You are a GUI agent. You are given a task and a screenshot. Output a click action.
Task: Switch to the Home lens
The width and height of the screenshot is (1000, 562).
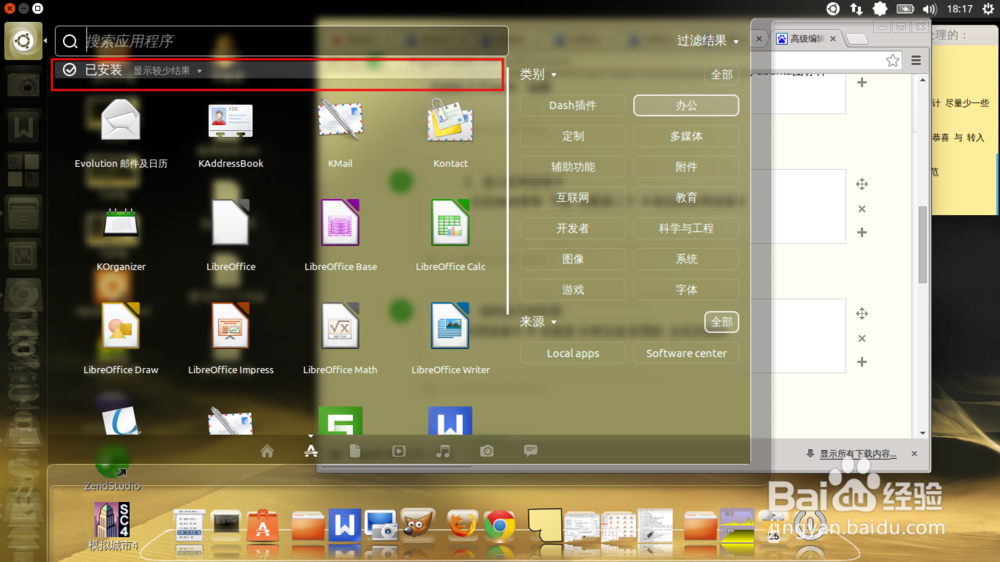(267, 451)
